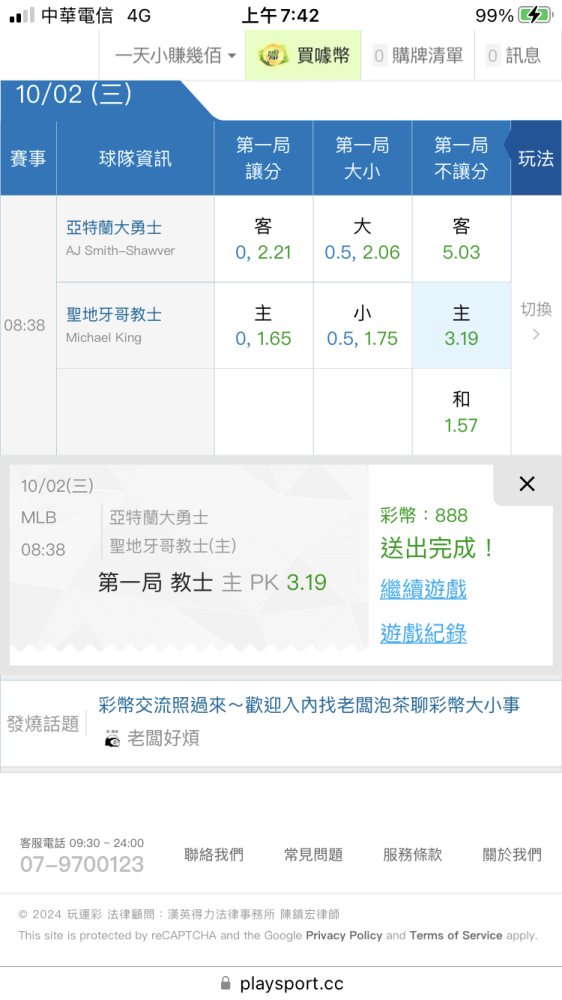Tap the 買噱幣 coin icon button

pyautogui.click(x=273, y=55)
